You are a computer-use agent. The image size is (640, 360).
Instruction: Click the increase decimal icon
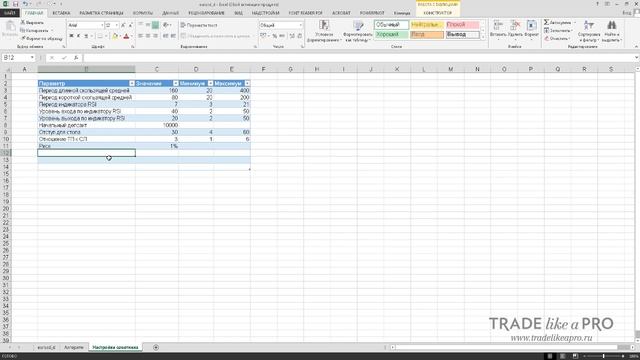pos(292,36)
